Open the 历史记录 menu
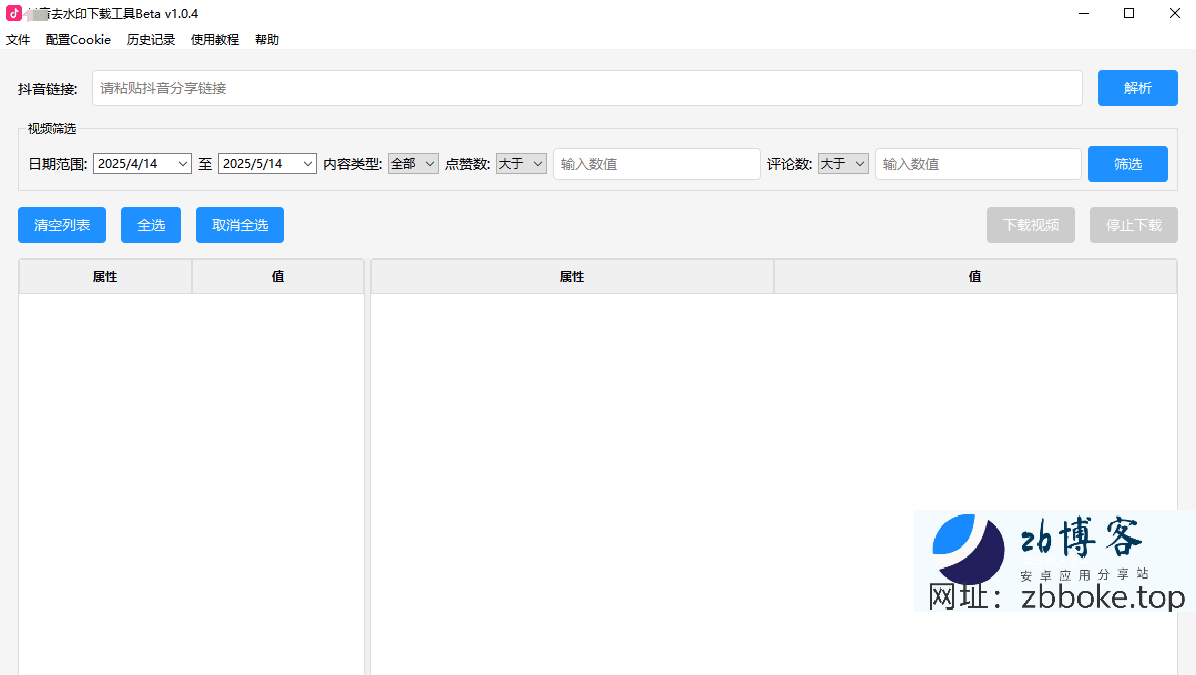Screen dimensions: 1196x675 151,40
